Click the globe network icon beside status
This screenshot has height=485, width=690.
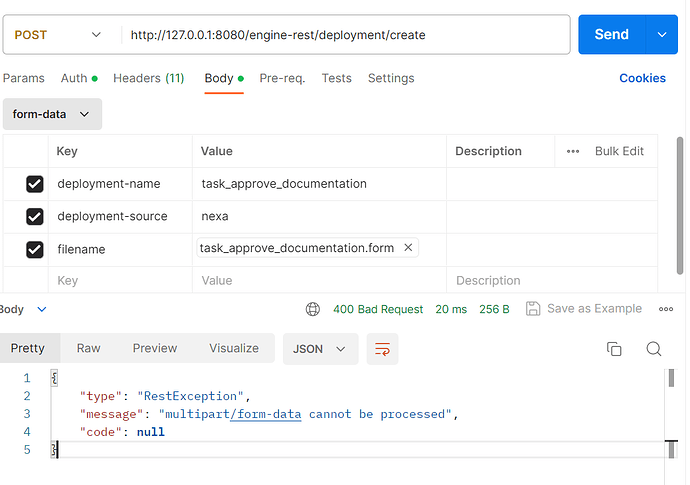click(313, 309)
